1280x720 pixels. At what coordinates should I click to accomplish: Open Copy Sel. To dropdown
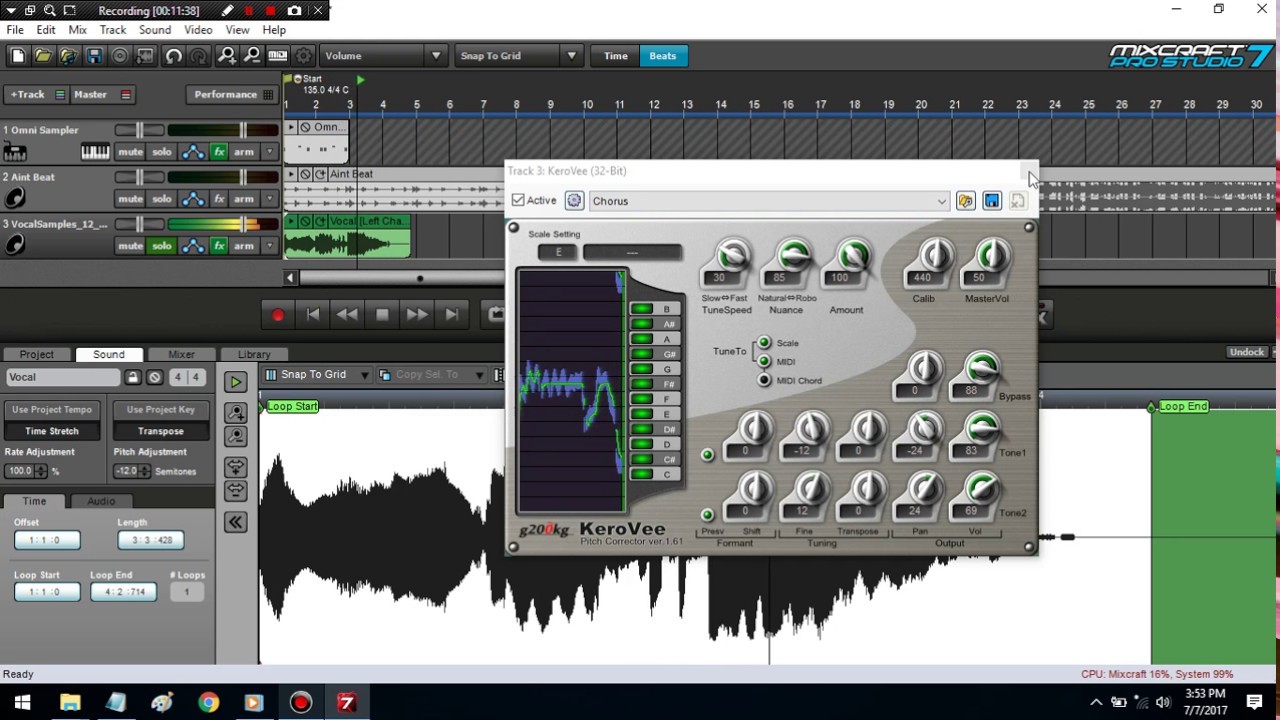(480, 375)
